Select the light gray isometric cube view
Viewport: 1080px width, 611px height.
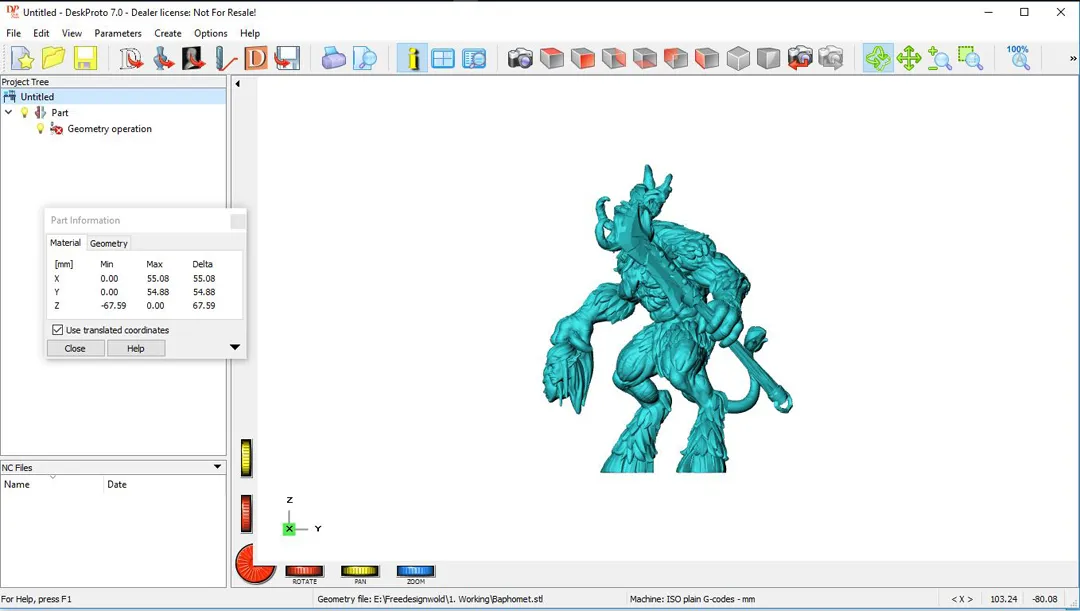click(738, 59)
